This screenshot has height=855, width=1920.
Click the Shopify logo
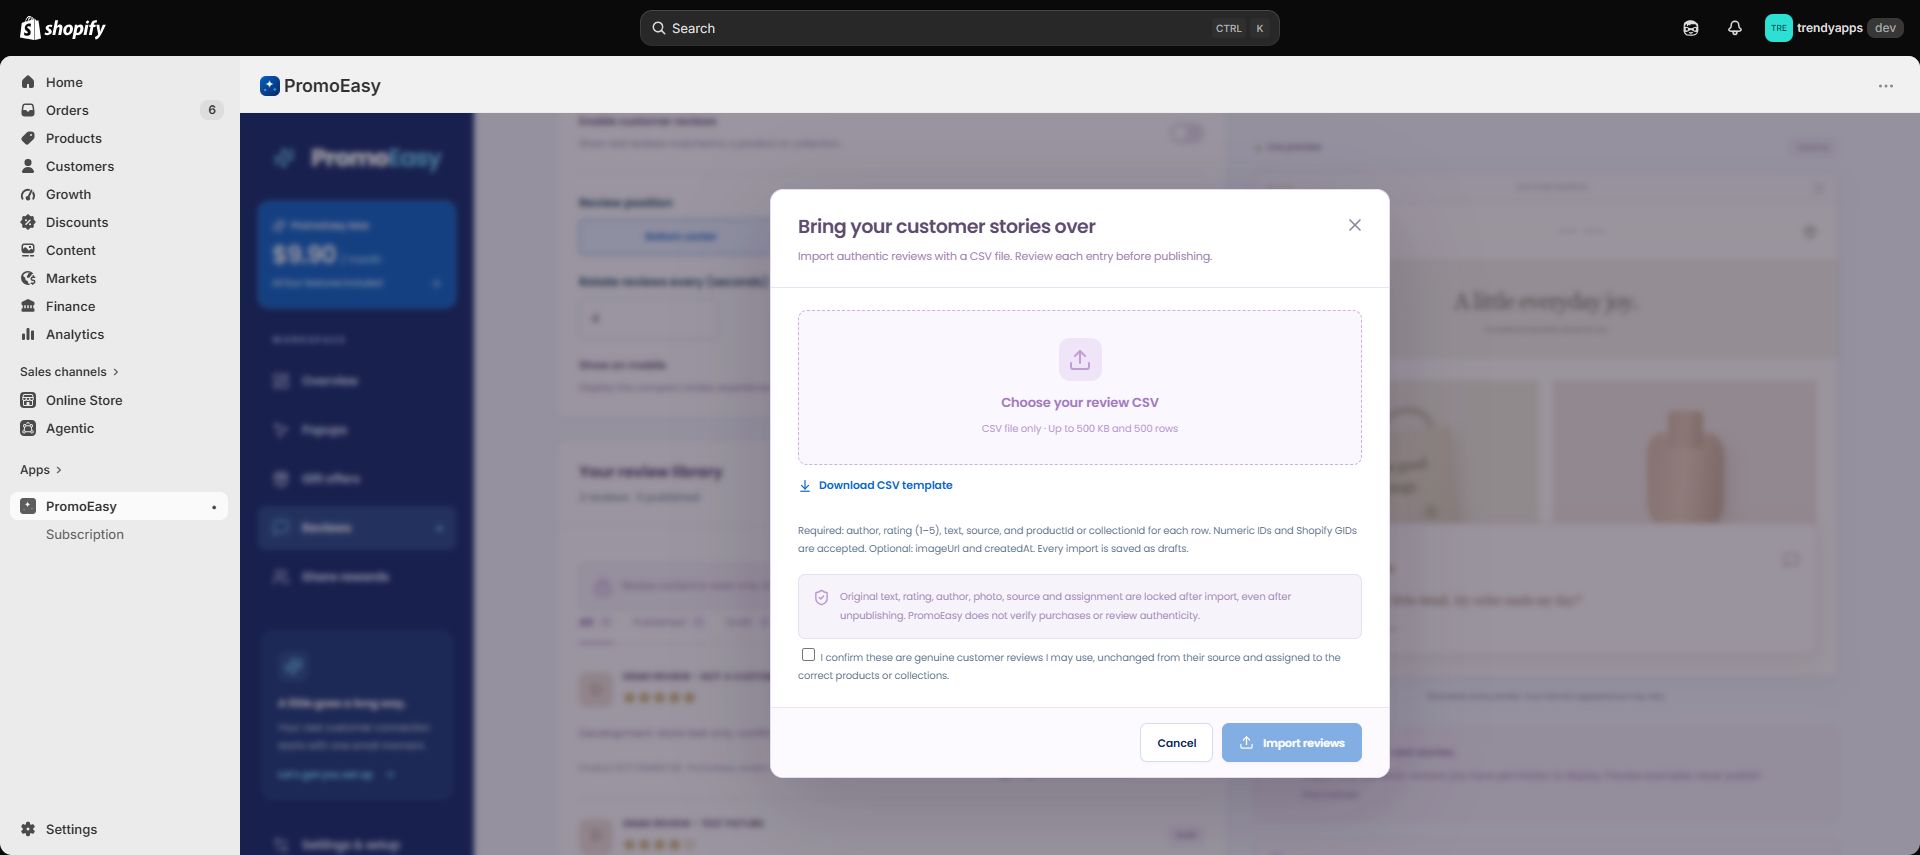click(x=63, y=28)
